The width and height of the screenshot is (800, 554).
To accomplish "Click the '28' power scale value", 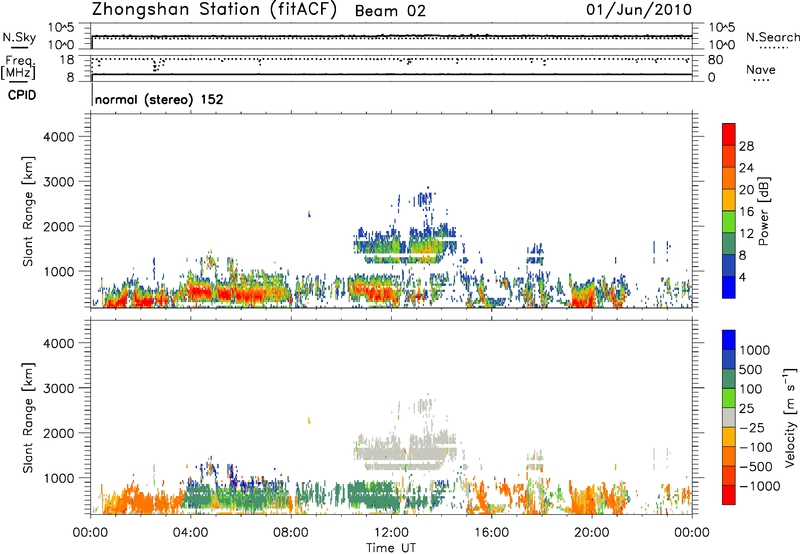I will [746, 146].
